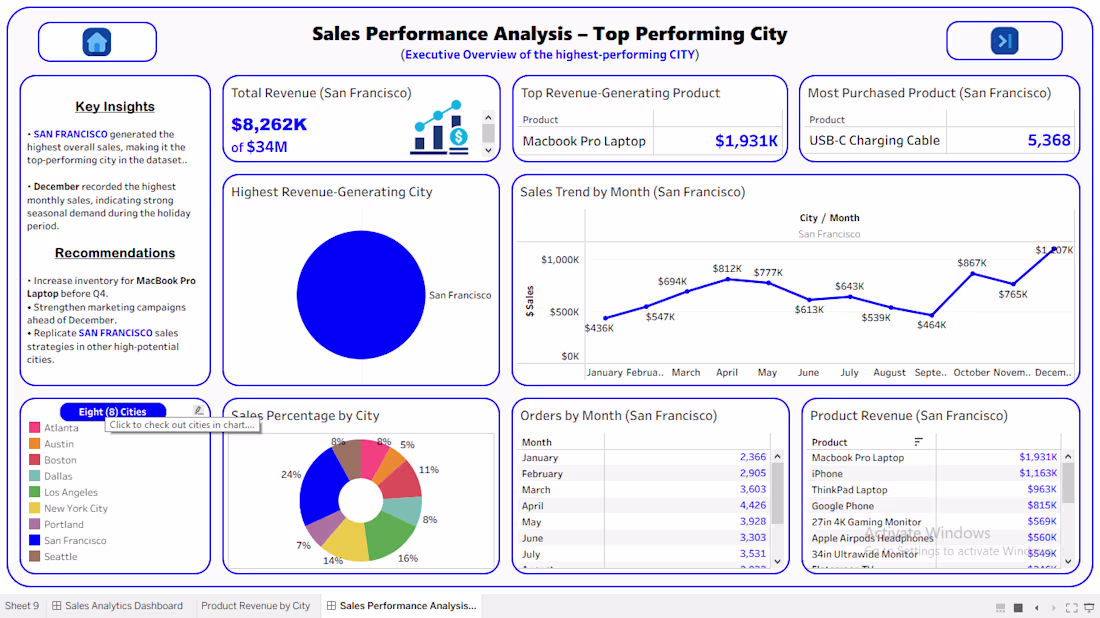
Task: Click down arrow of Orders by Month scrollbar
Action: point(777,560)
